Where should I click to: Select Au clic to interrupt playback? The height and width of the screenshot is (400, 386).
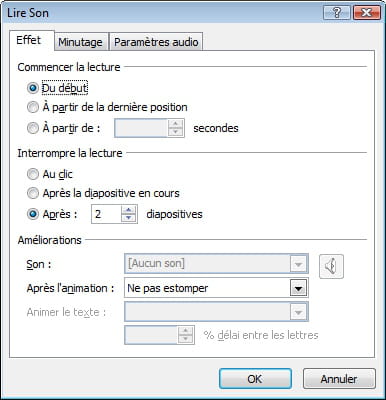[x=33, y=174]
